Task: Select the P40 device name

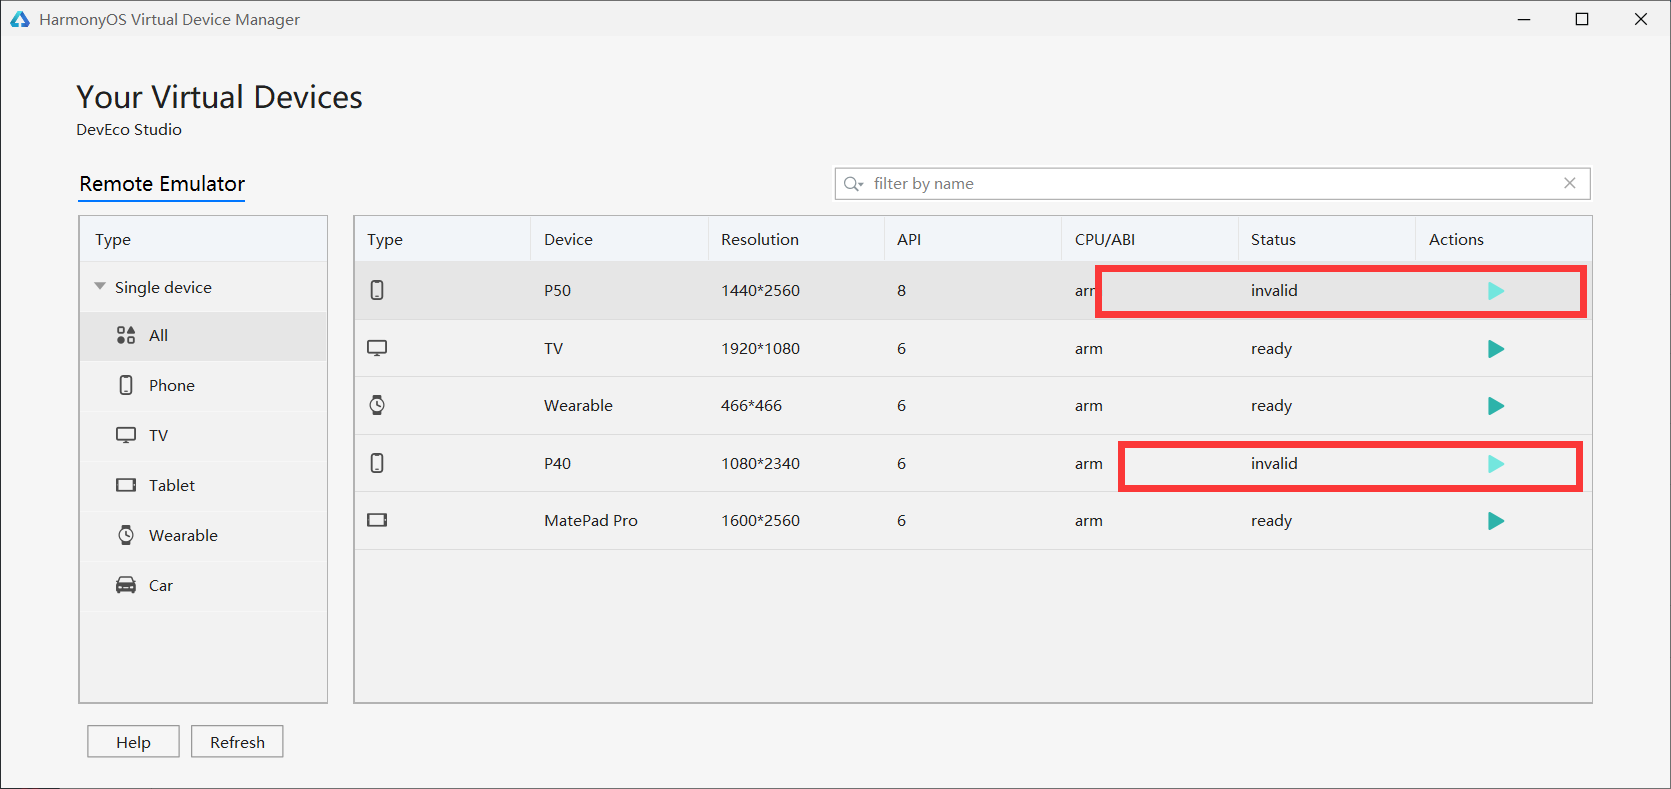Action: 557,464
